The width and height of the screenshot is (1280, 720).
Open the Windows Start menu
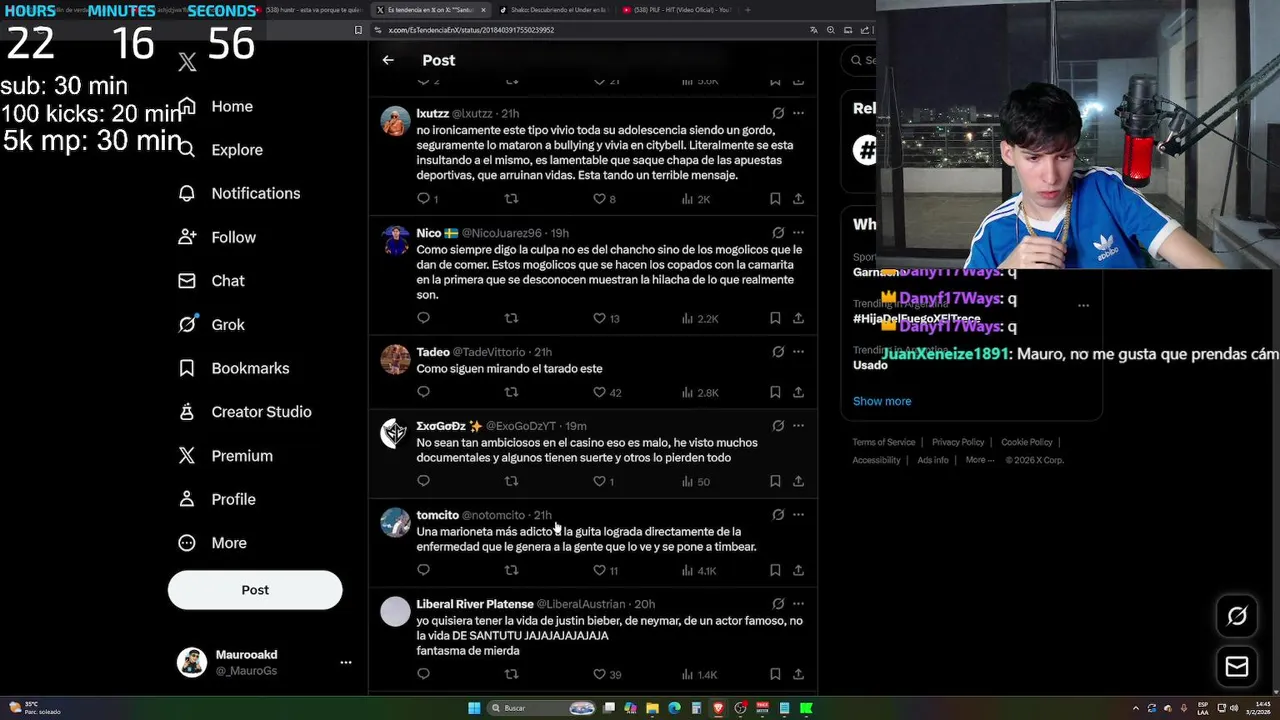click(x=474, y=708)
